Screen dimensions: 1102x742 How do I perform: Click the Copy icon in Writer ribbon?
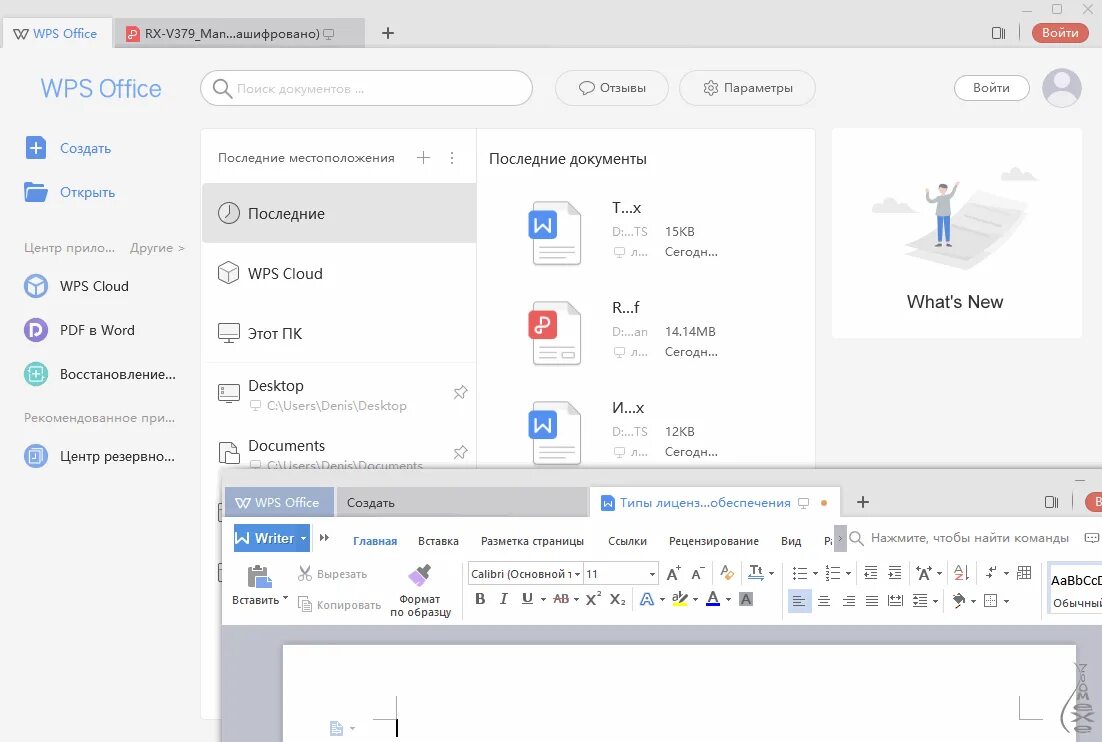[304, 604]
